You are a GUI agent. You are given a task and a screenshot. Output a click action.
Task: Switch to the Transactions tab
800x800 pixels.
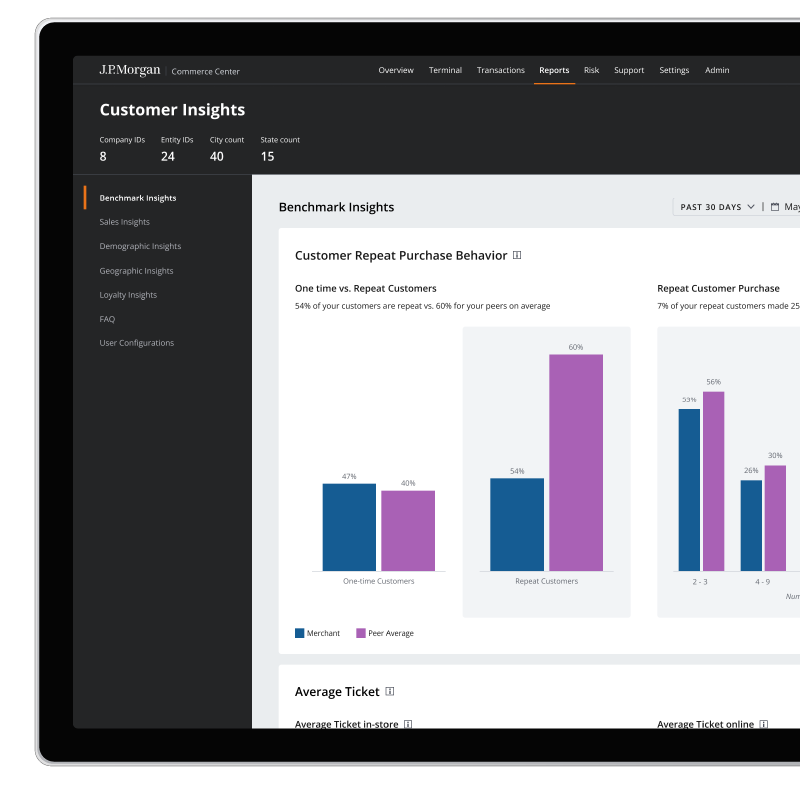(500, 70)
